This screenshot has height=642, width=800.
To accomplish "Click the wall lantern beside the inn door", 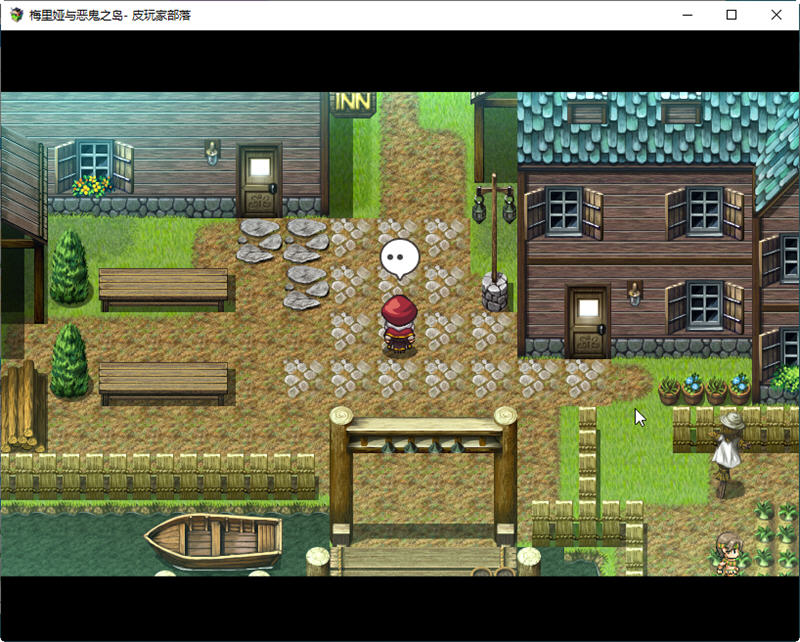I will pos(212,152).
